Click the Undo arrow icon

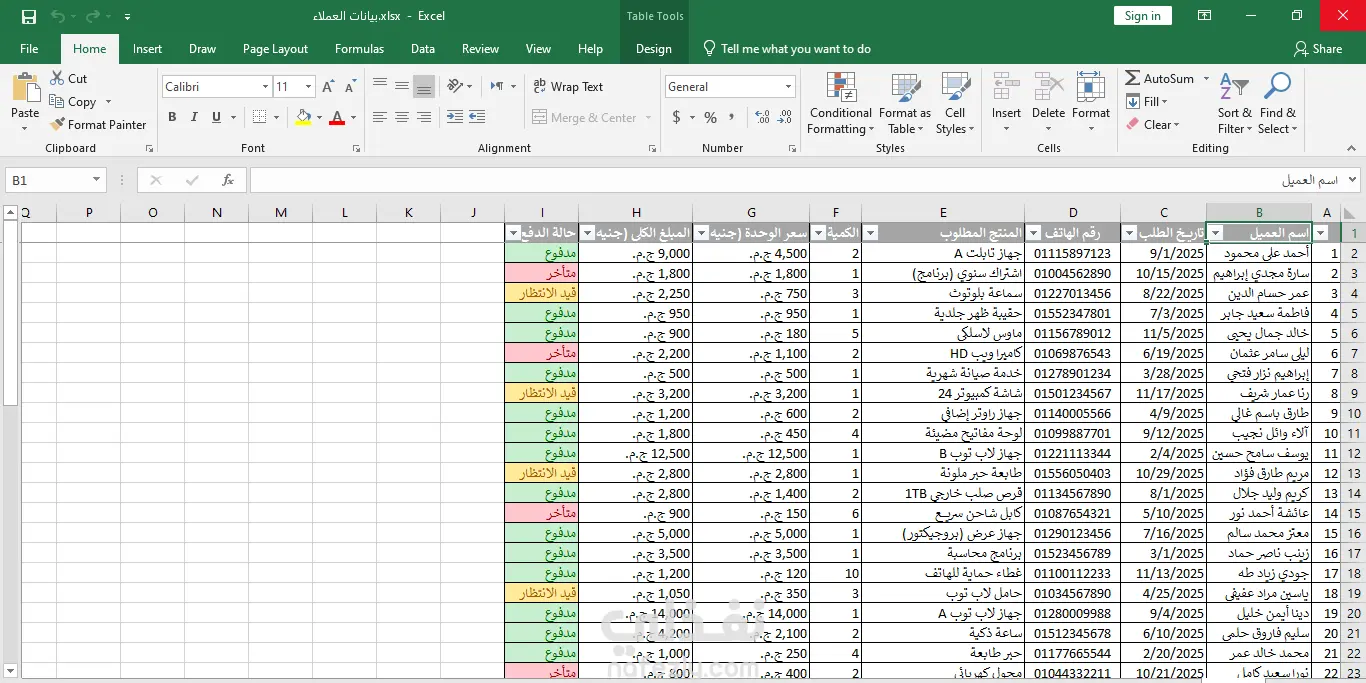click(x=57, y=16)
